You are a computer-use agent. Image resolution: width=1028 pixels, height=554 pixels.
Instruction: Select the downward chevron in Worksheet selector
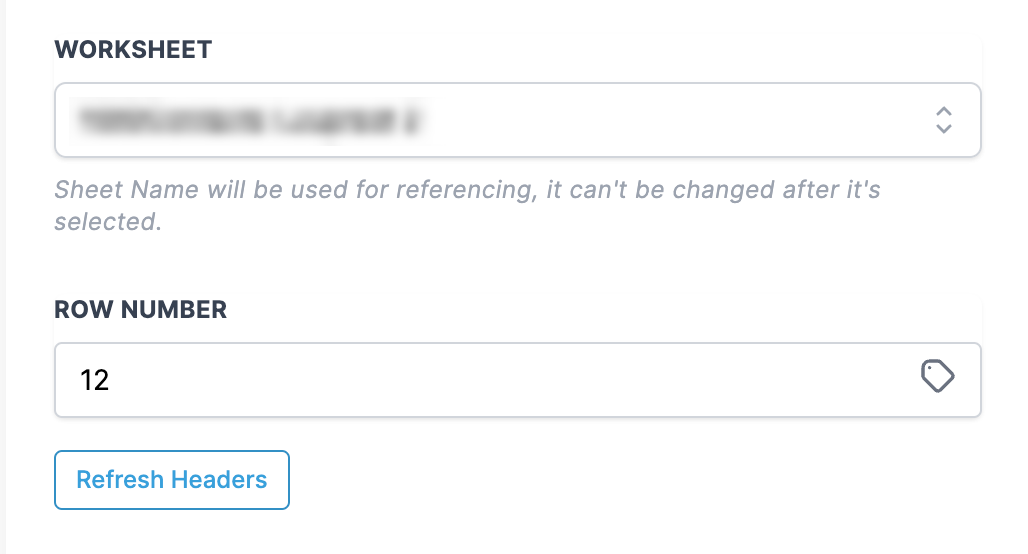pos(943,129)
